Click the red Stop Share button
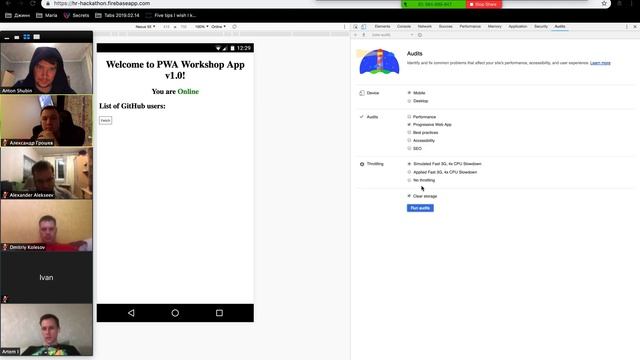The height and width of the screenshot is (360, 640). point(484,4)
